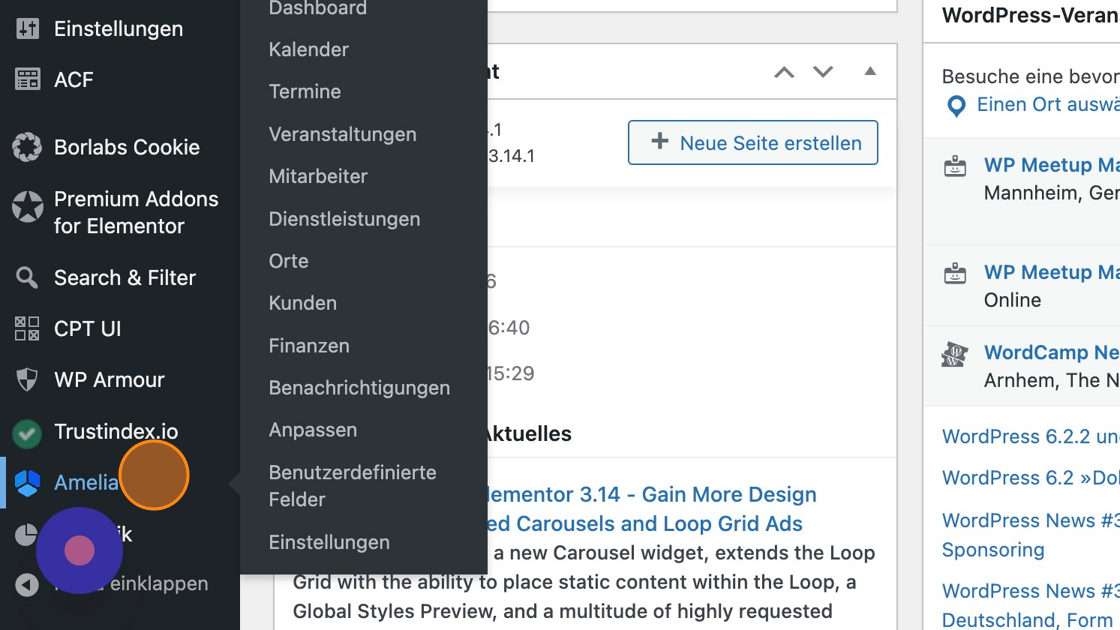Collapse the widget with the triangle toggle

click(x=870, y=71)
